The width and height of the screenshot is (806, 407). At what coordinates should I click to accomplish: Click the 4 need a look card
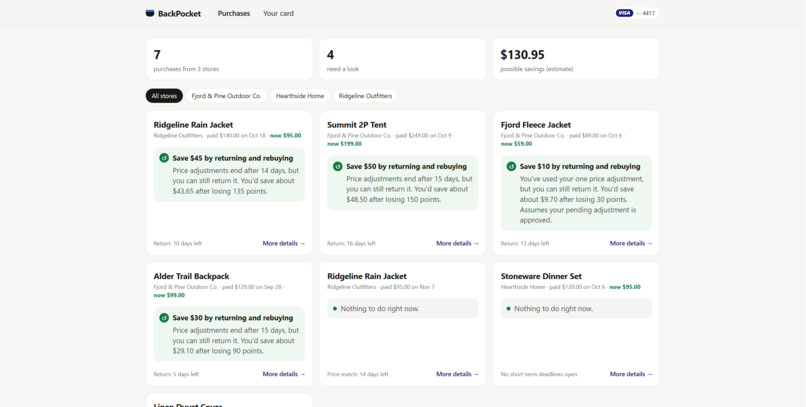(x=402, y=59)
